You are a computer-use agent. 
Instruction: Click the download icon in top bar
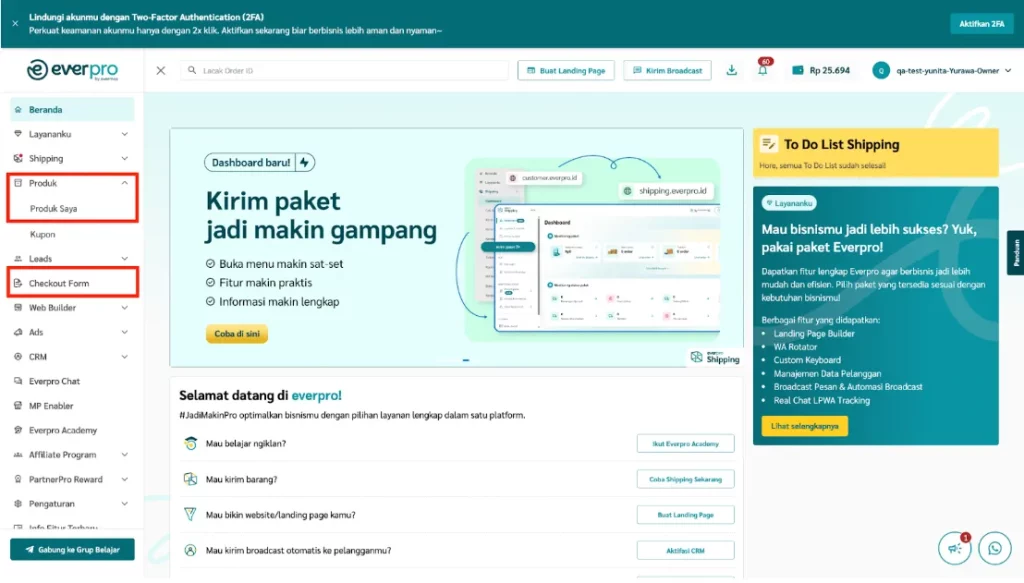click(732, 70)
